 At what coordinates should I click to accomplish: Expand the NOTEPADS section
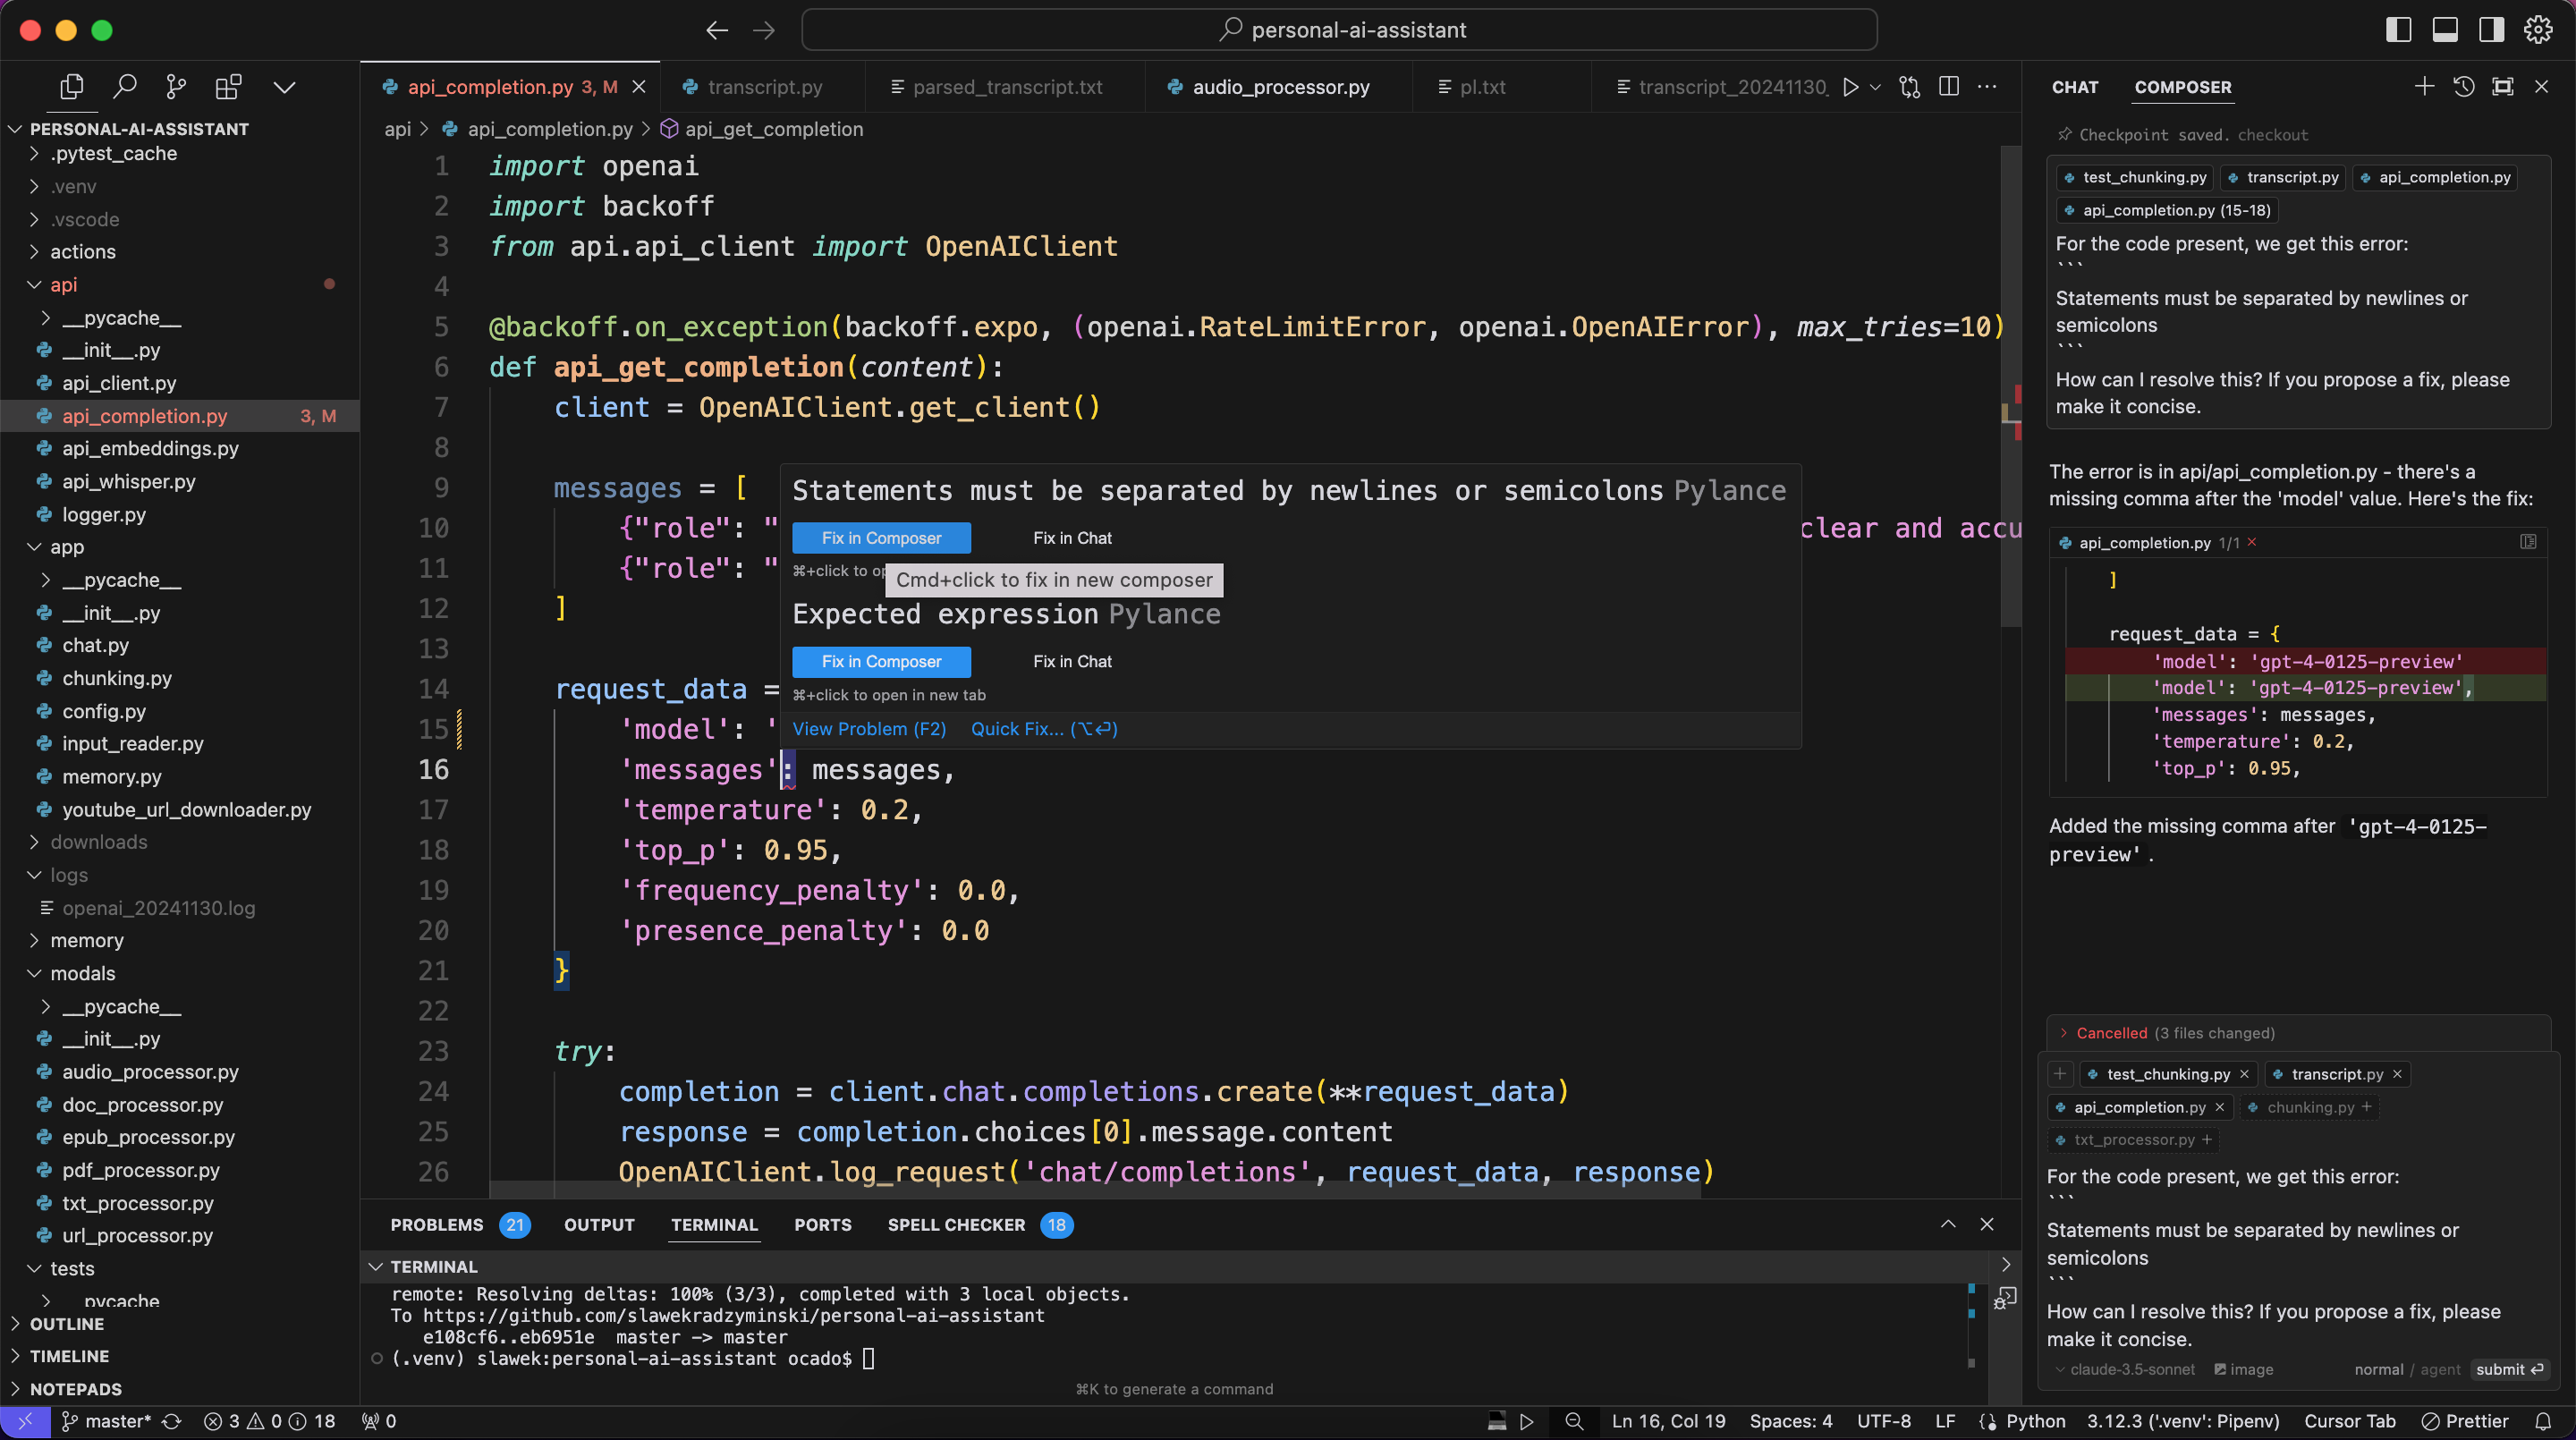click(180, 1389)
